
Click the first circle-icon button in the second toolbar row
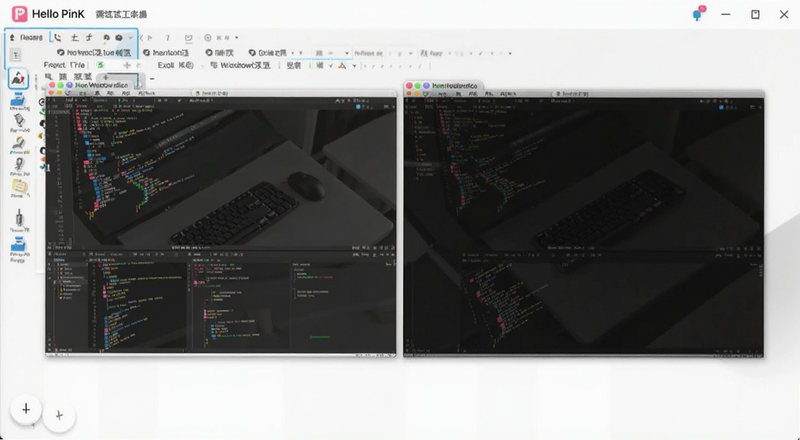pos(94,53)
